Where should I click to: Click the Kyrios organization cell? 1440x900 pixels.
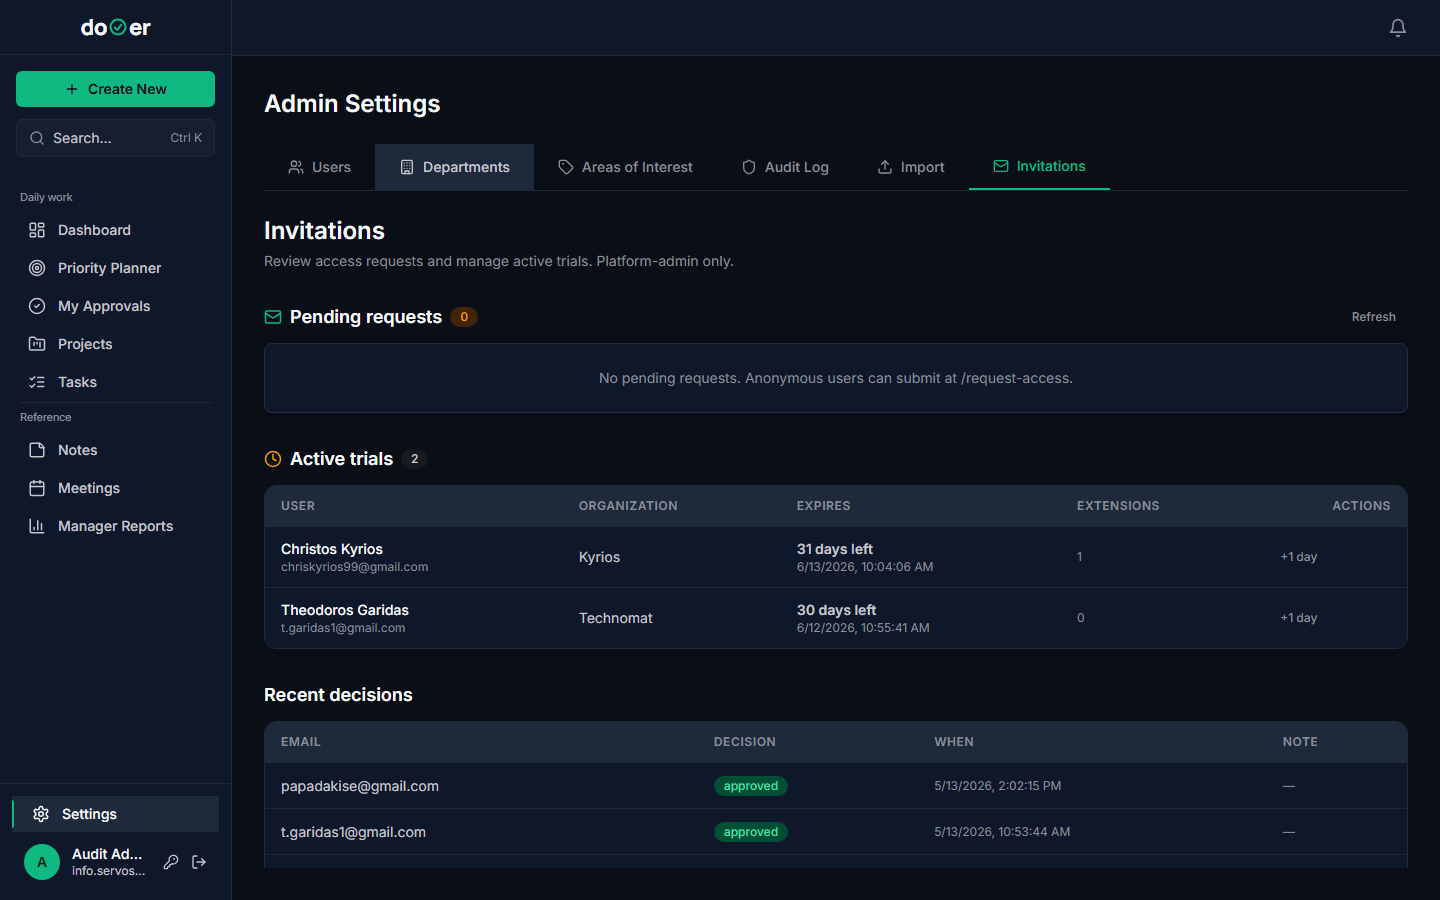pos(599,557)
